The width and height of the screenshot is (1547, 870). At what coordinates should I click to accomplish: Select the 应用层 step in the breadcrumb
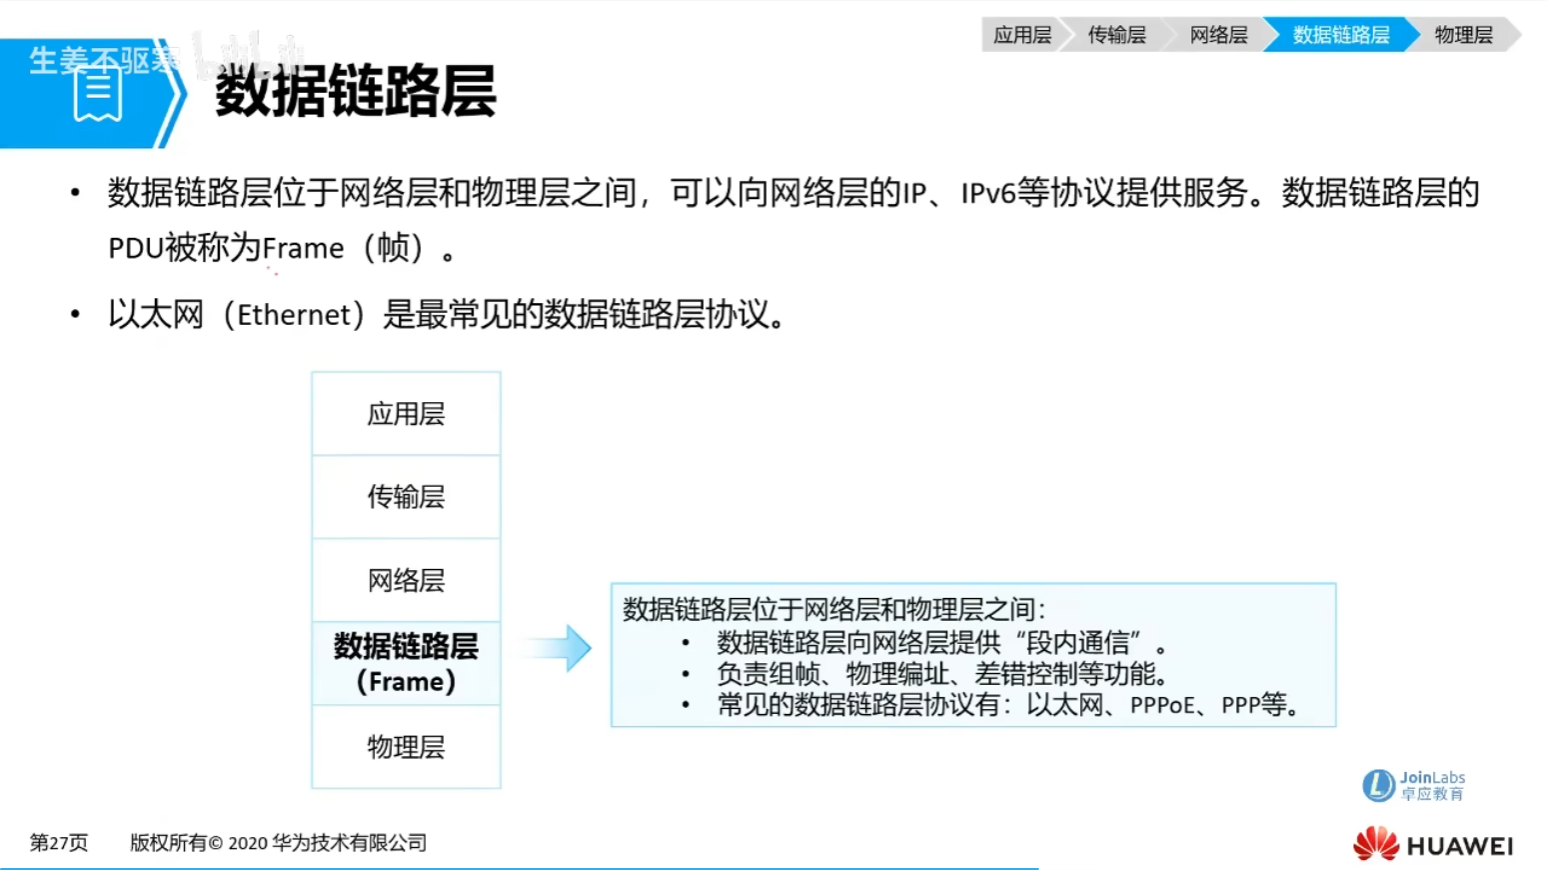[1021, 35]
